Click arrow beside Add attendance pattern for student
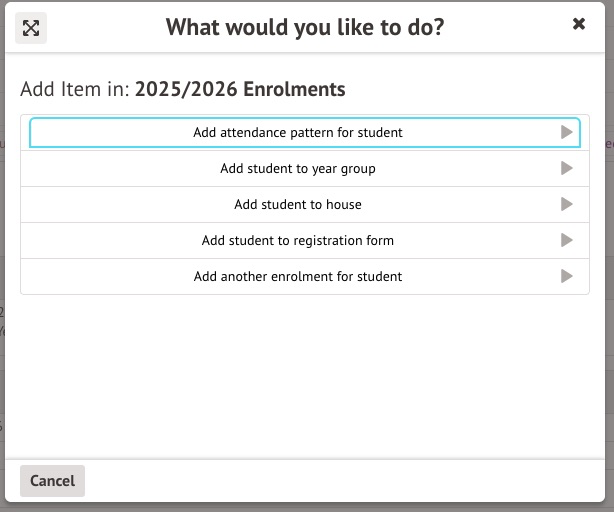 567,132
